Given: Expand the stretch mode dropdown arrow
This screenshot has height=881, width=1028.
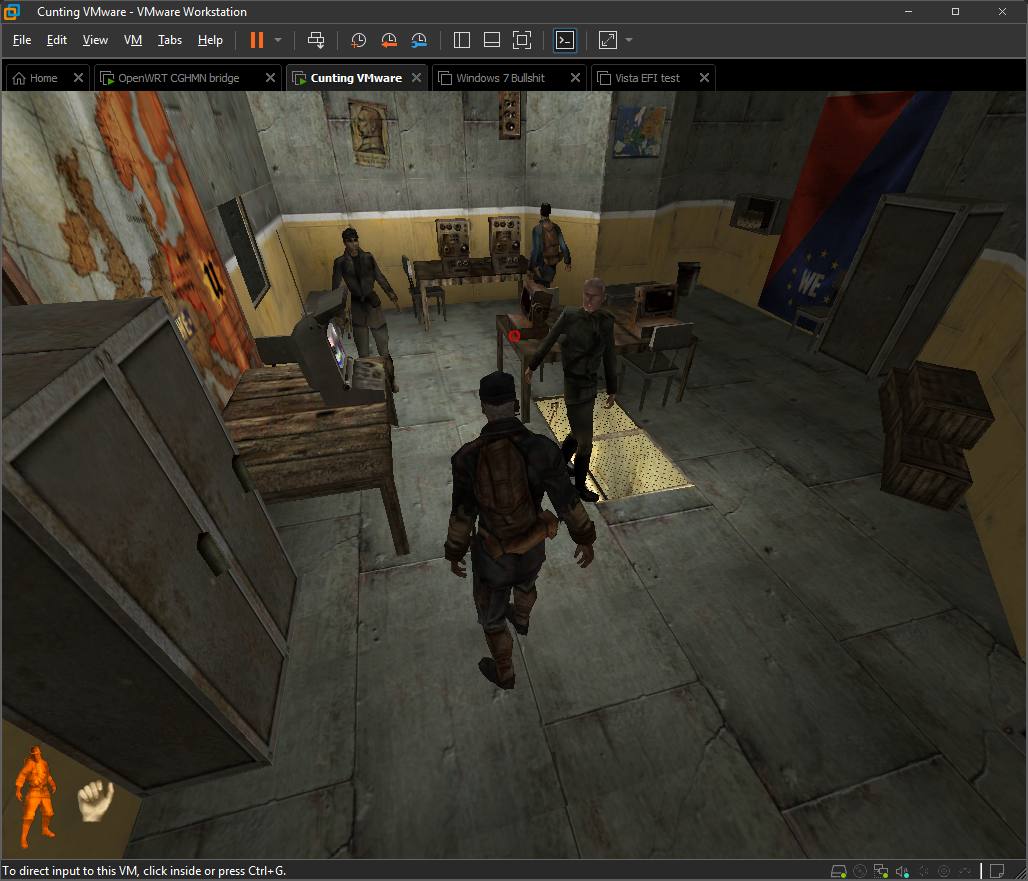Looking at the screenshot, I should pyautogui.click(x=629, y=40).
